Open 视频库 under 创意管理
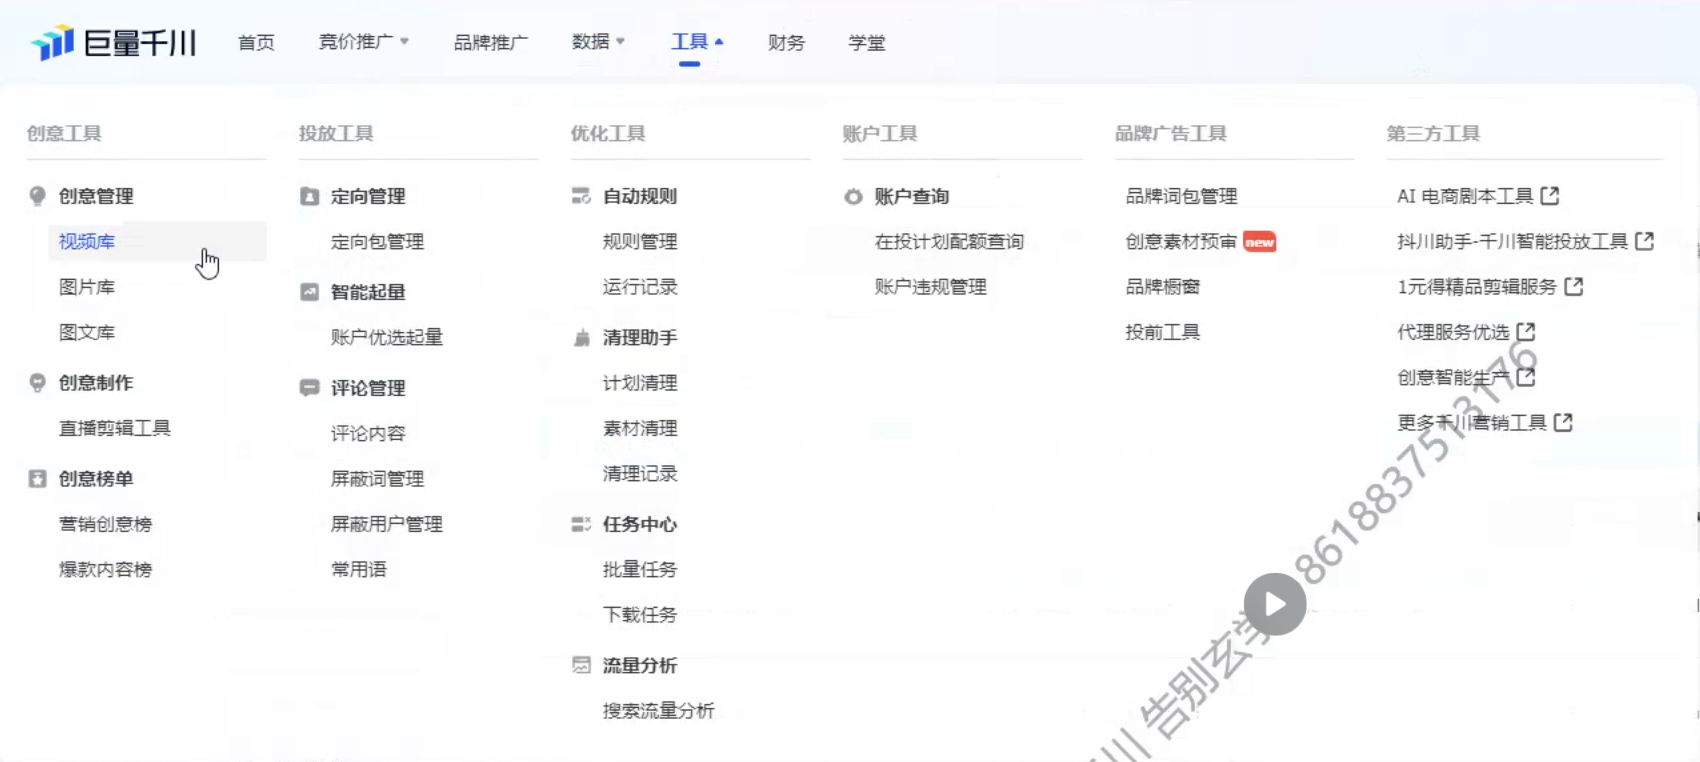Image resolution: width=1700 pixels, height=762 pixels. tap(87, 242)
